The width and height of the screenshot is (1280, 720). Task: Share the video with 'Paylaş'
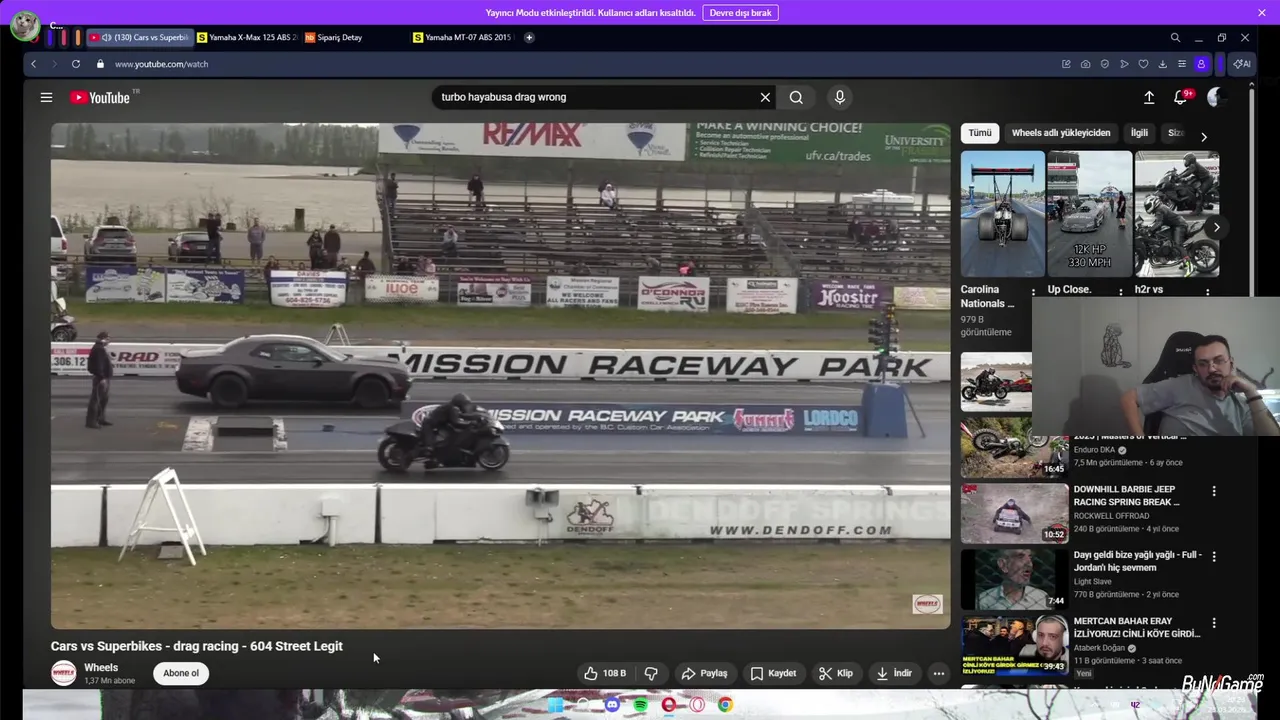pos(704,673)
